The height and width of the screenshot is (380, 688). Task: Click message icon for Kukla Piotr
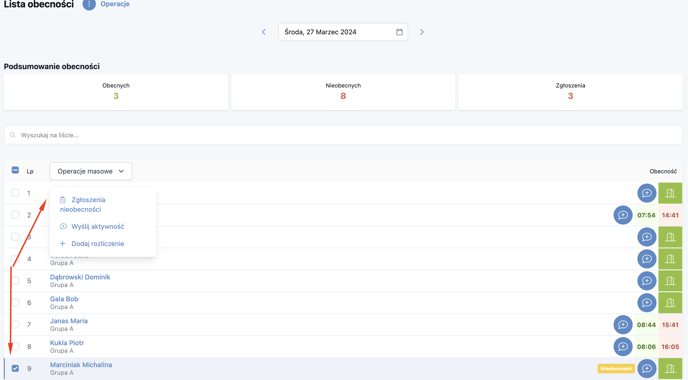point(623,347)
